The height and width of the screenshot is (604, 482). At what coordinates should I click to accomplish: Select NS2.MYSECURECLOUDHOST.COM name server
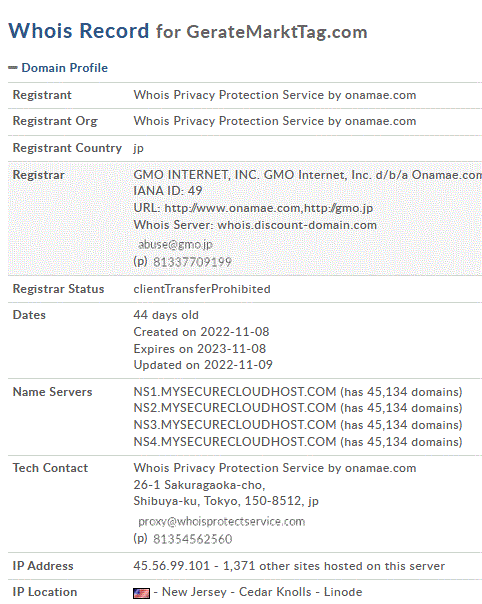pyautogui.click(x=235, y=408)
